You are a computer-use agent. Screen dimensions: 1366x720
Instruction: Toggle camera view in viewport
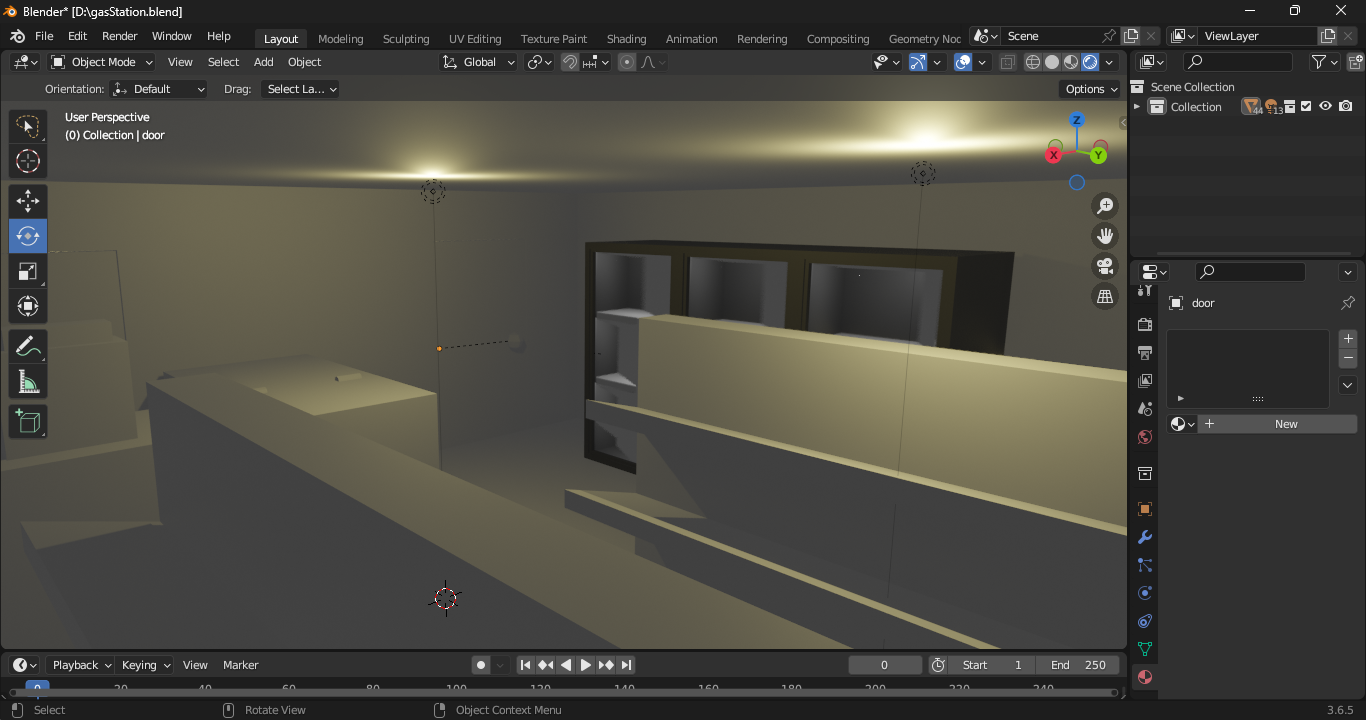click(x=1105, y=266)
